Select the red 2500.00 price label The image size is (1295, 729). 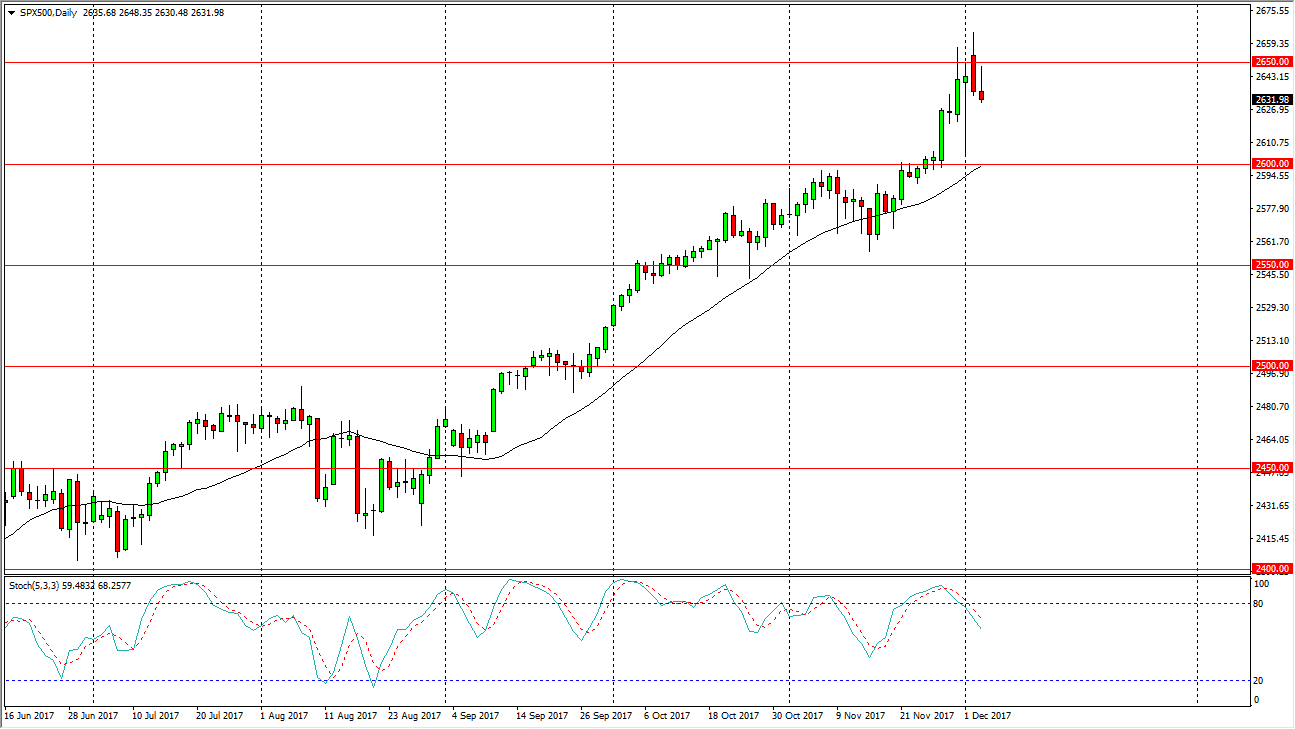1271,366
